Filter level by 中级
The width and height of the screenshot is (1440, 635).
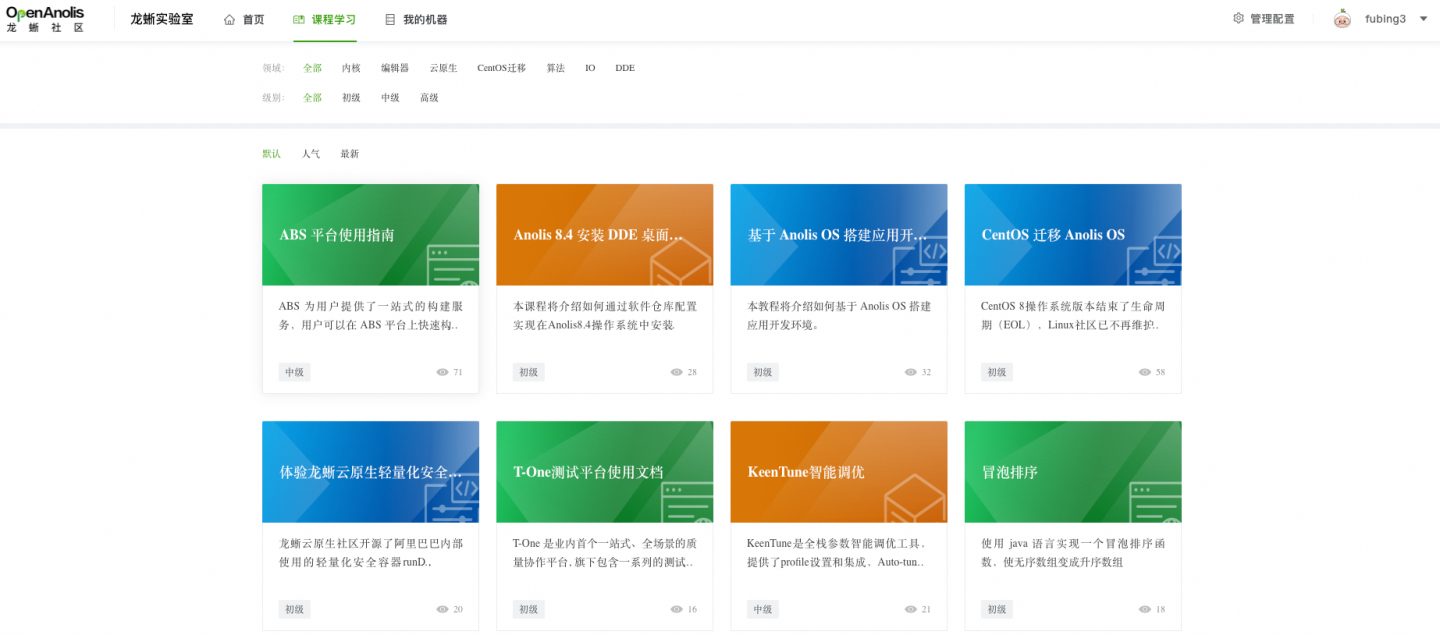pos(390,98)
